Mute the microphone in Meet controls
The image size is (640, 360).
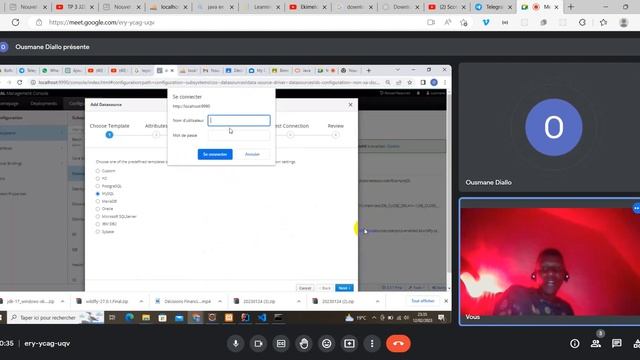tap(236, 344)
